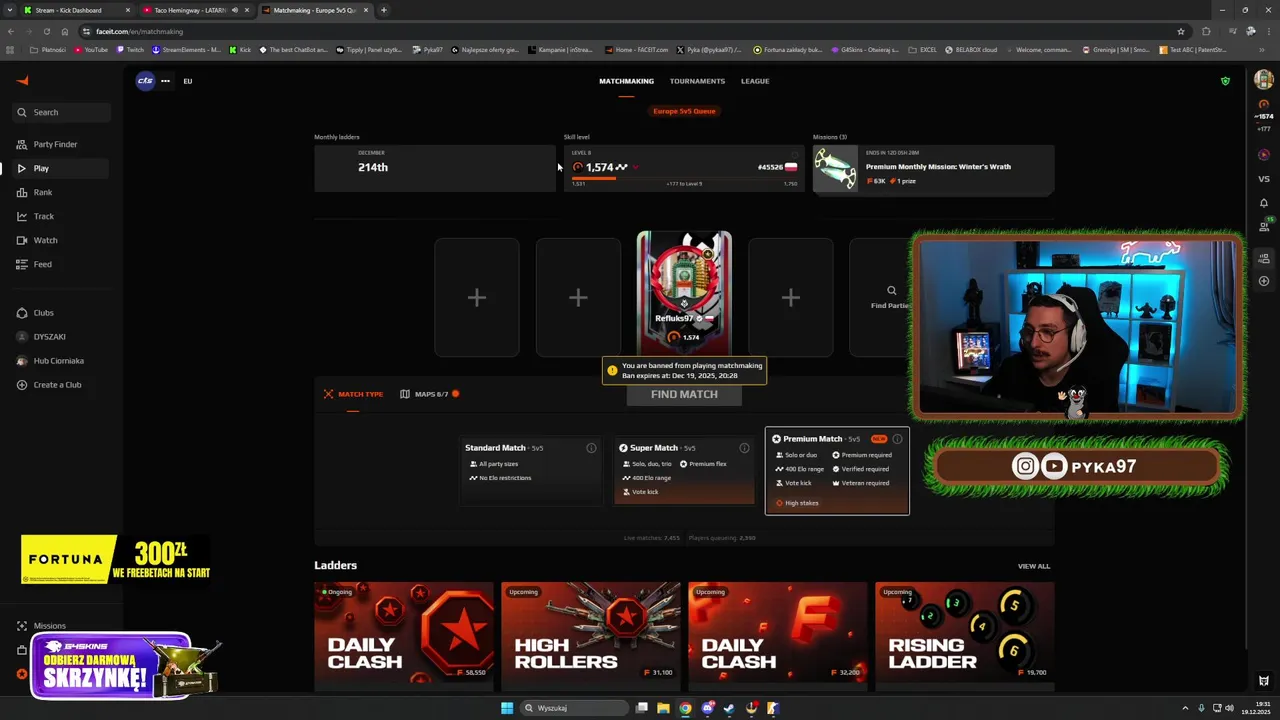
Task: Click the party panel icon in right bar
Action: (1264, 257)
